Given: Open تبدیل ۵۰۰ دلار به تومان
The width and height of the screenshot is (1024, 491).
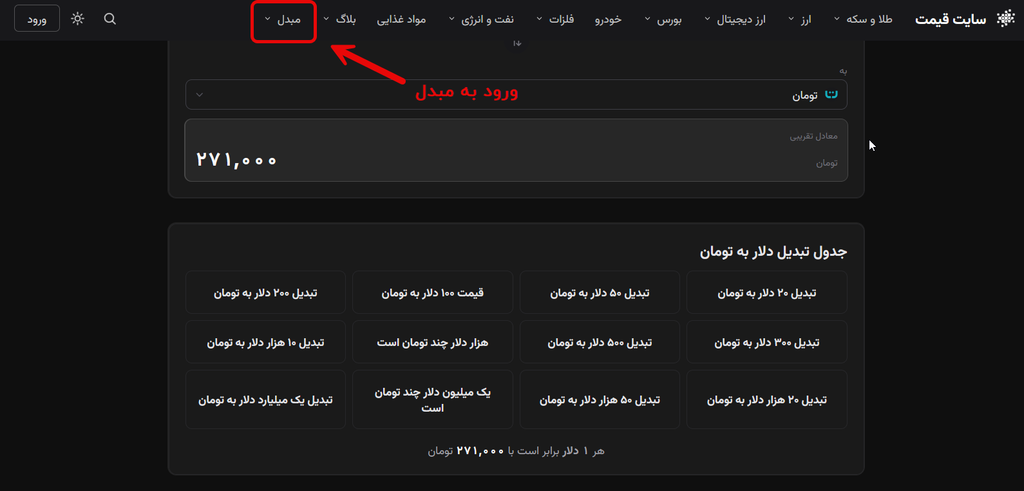Looking at the screenshot, I should (x=600, y=342).
